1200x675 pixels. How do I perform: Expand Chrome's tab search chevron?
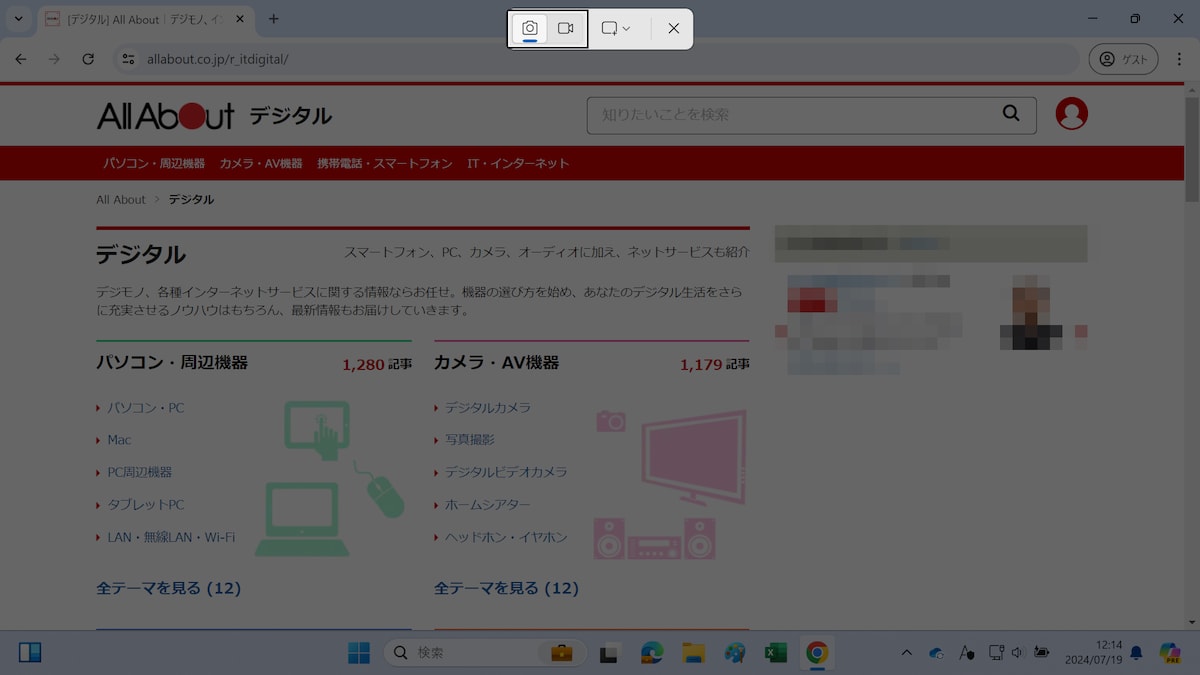pyautogui.click(x=18, y=19)
